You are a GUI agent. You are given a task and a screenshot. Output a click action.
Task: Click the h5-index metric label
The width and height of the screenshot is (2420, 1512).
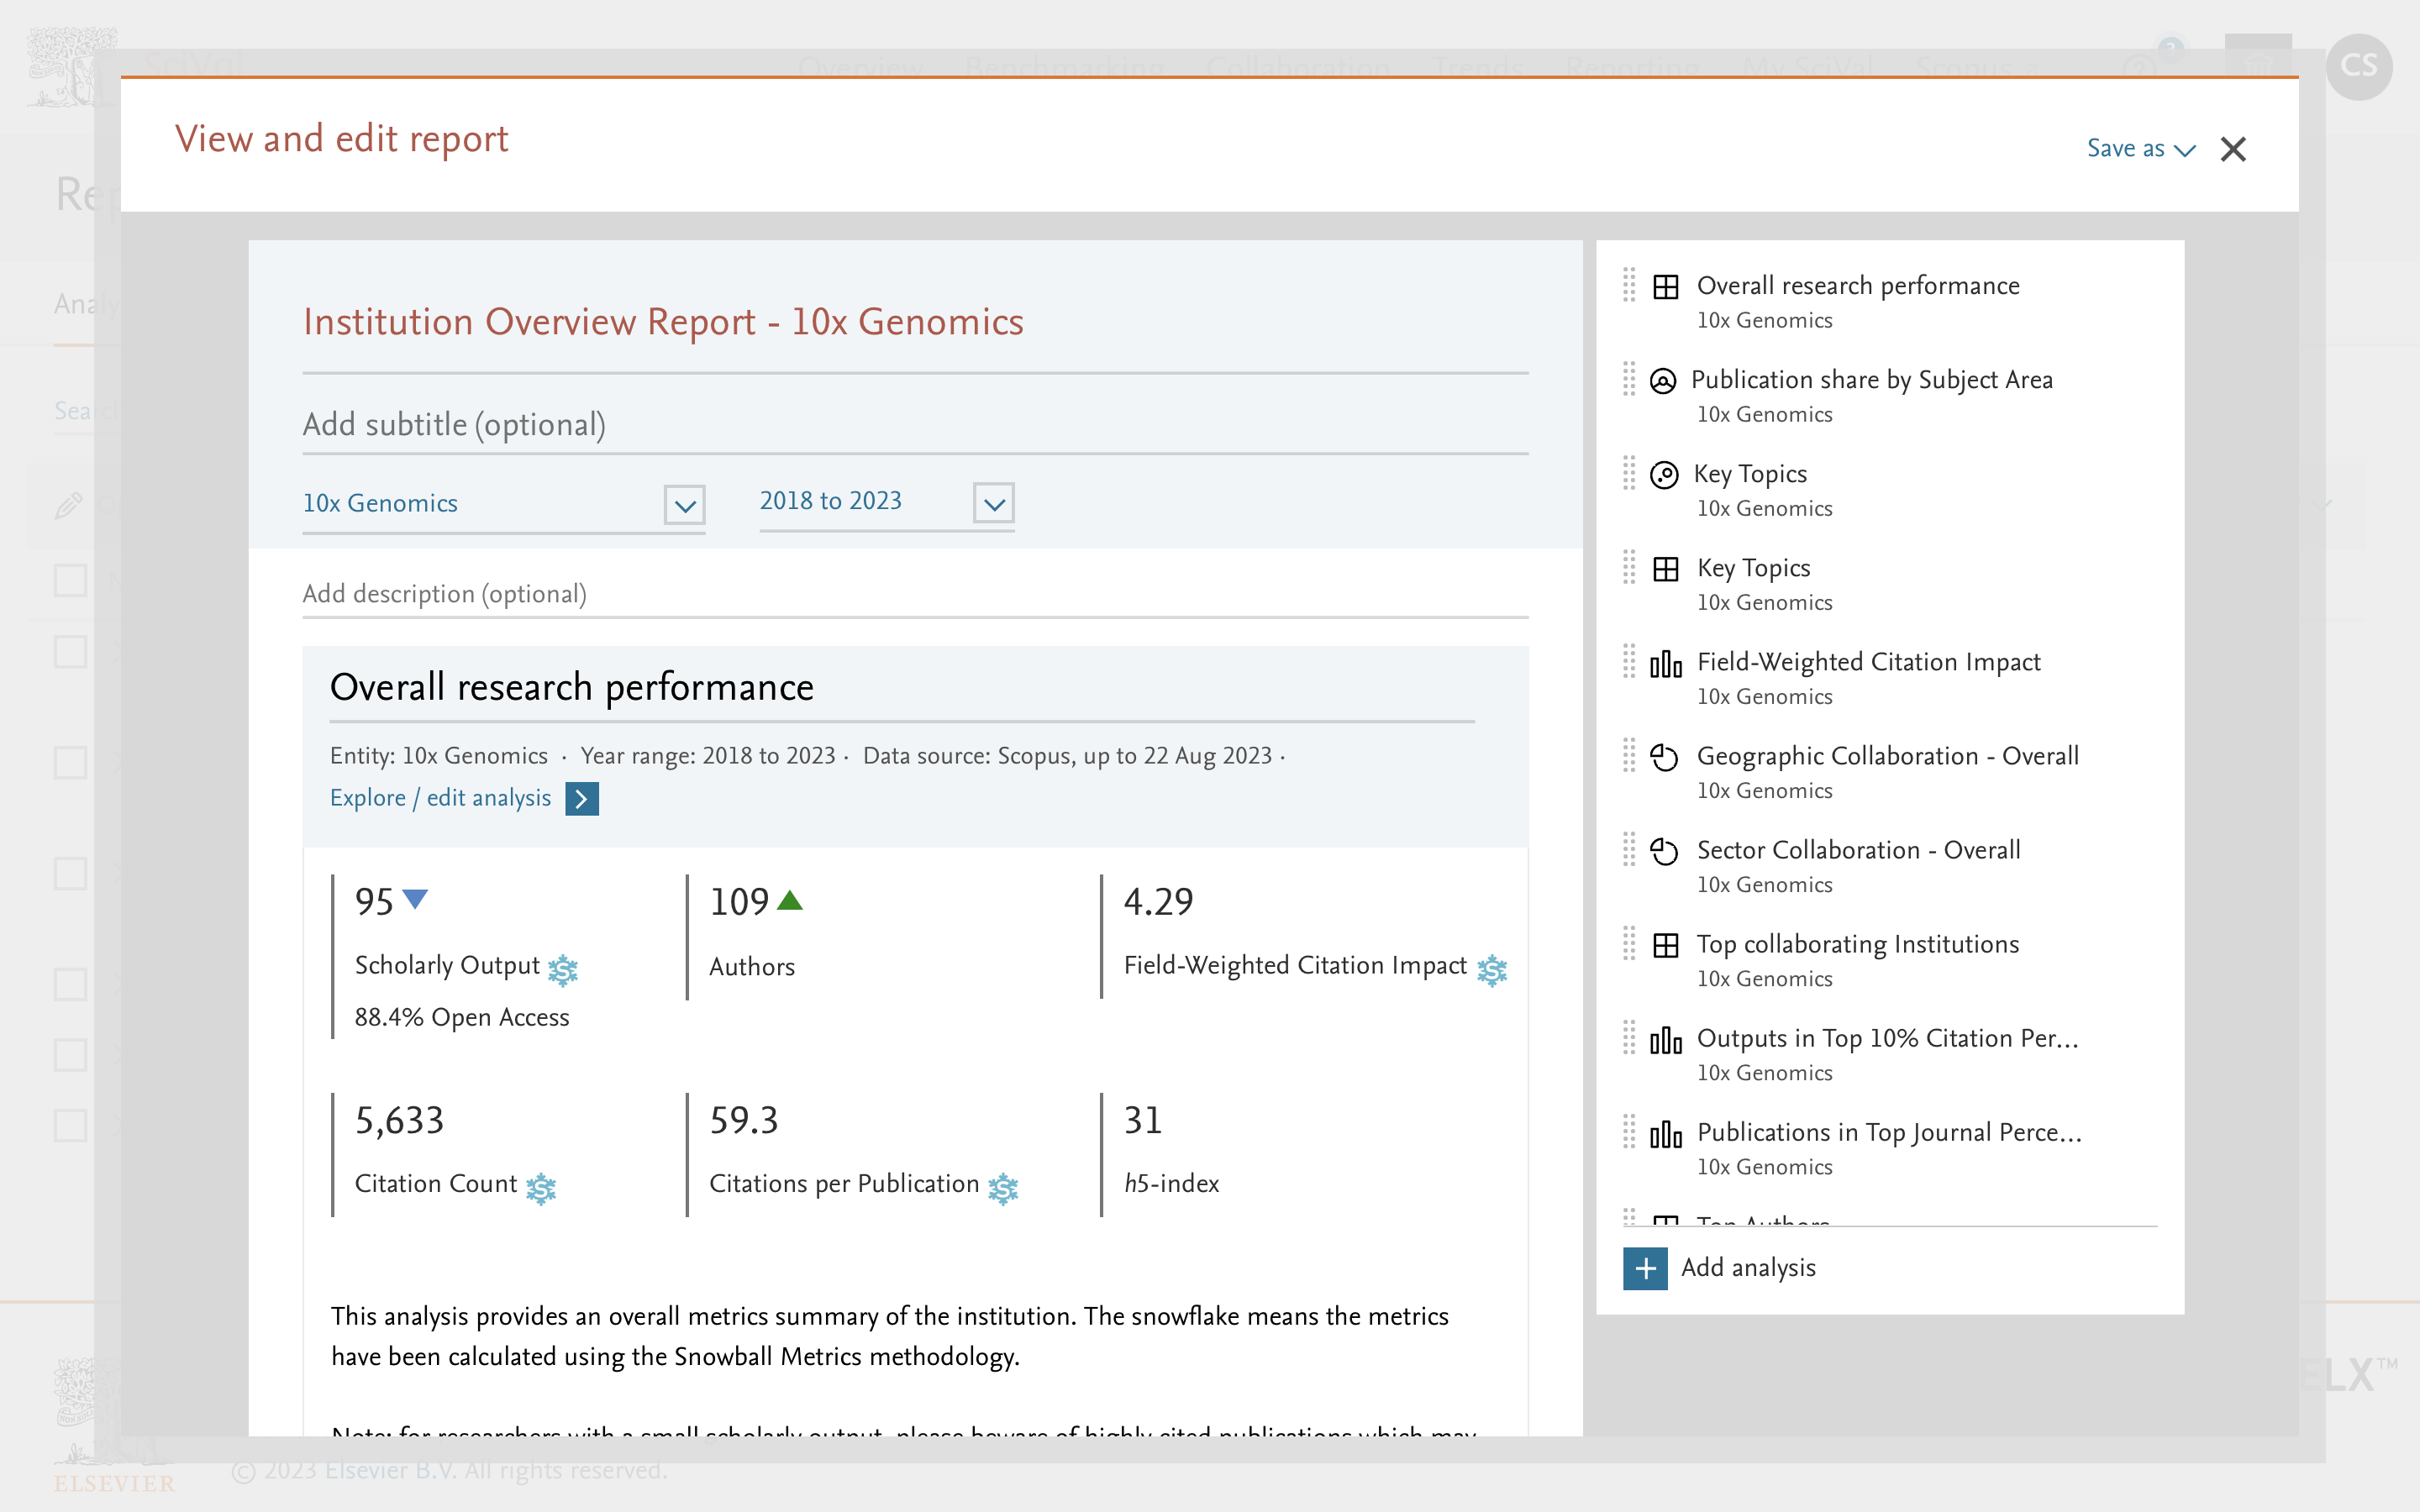point(1171,1184)
